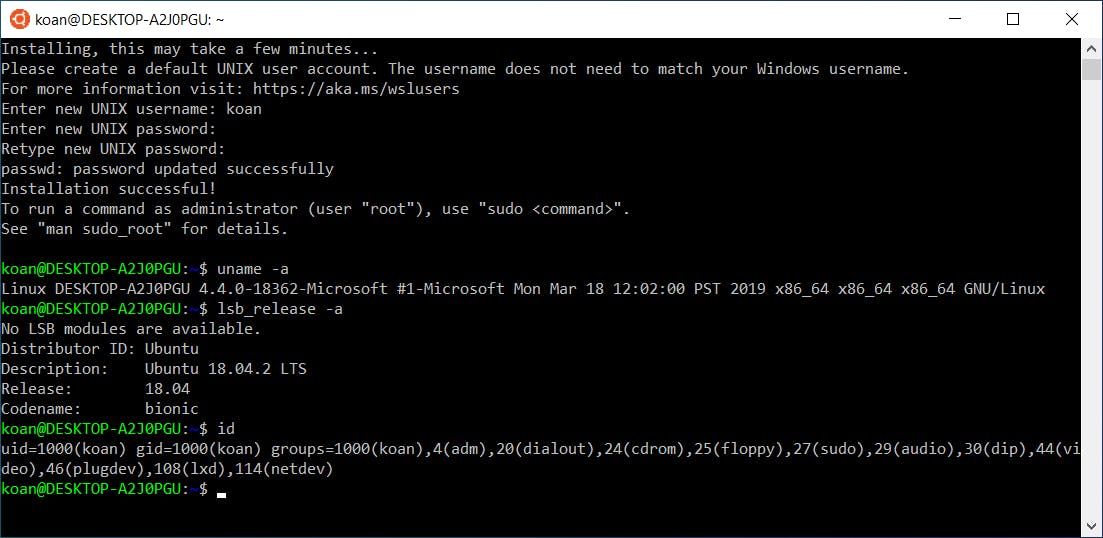The height and width of the screenshot is (538, 1103).
Task: Click the Ubuntu logo in the title bar
Action: [18, 19]
